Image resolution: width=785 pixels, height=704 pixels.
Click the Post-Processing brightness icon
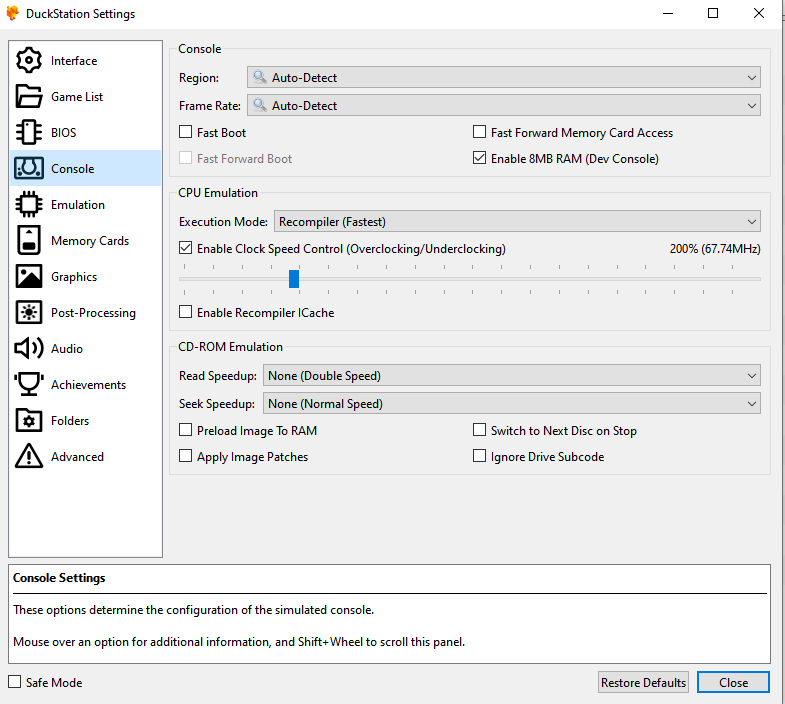click(29, 313)
